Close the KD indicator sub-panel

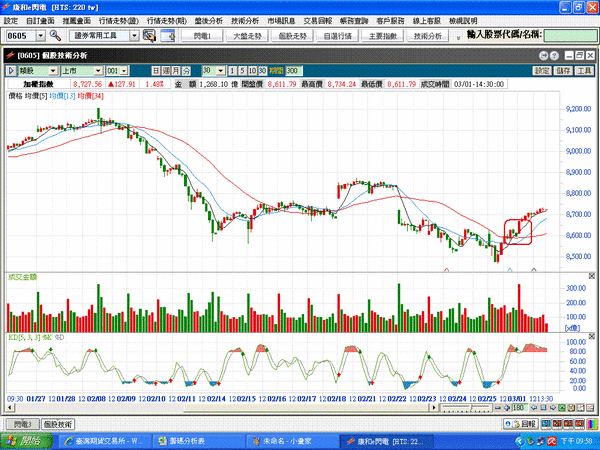pyautogui.click(x=592, y=337)
